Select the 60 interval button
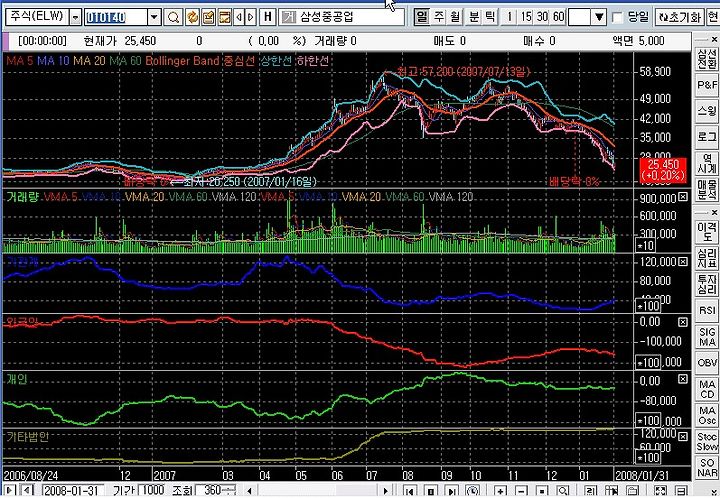The height and width of the screenshot is (498, 720). pos(559,17)
